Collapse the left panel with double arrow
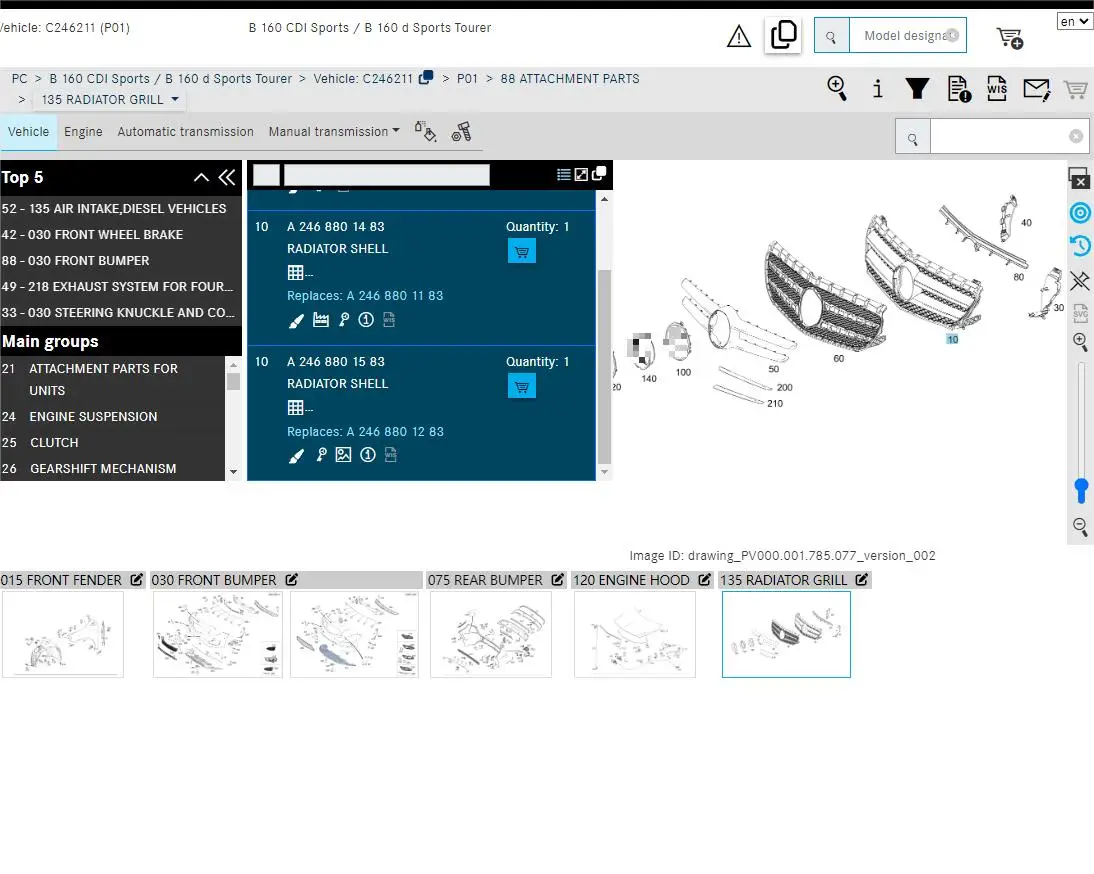 227,178
